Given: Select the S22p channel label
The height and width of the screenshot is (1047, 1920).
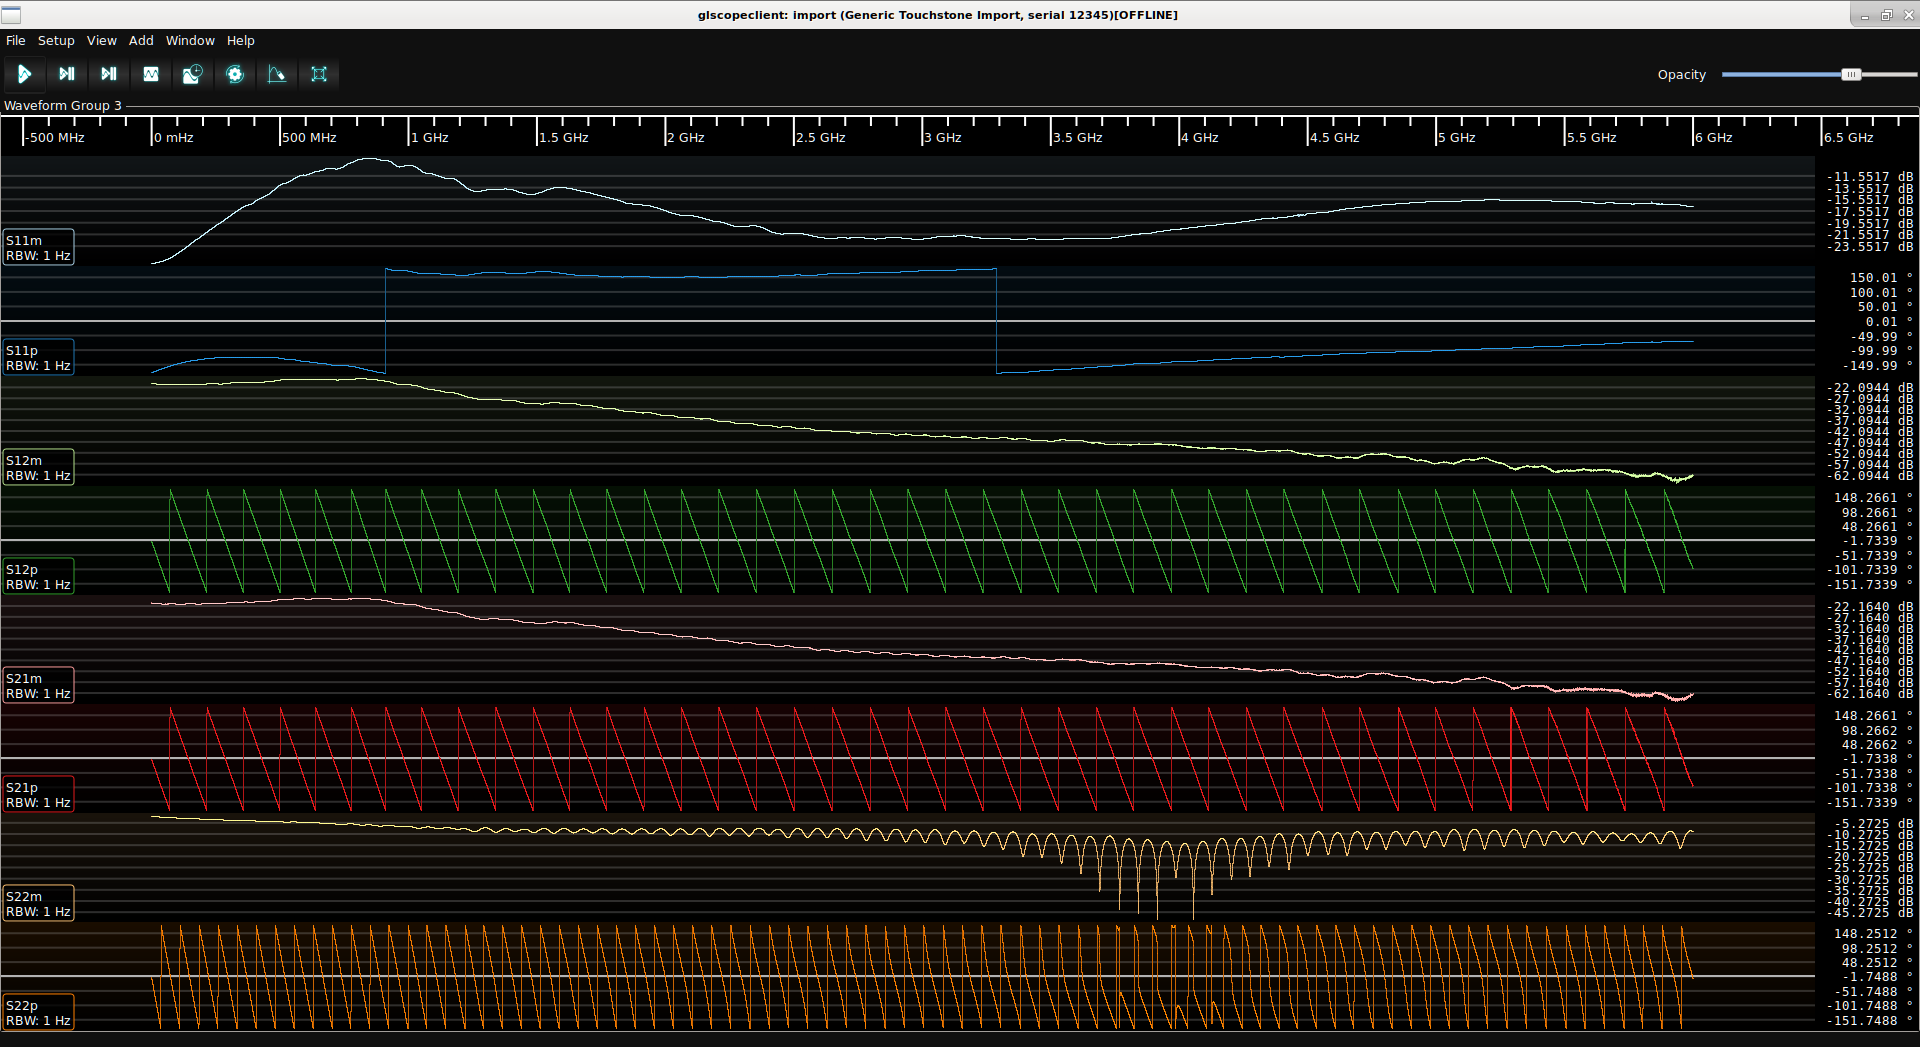Looking at the screenshot, I should coord(38,1012).
